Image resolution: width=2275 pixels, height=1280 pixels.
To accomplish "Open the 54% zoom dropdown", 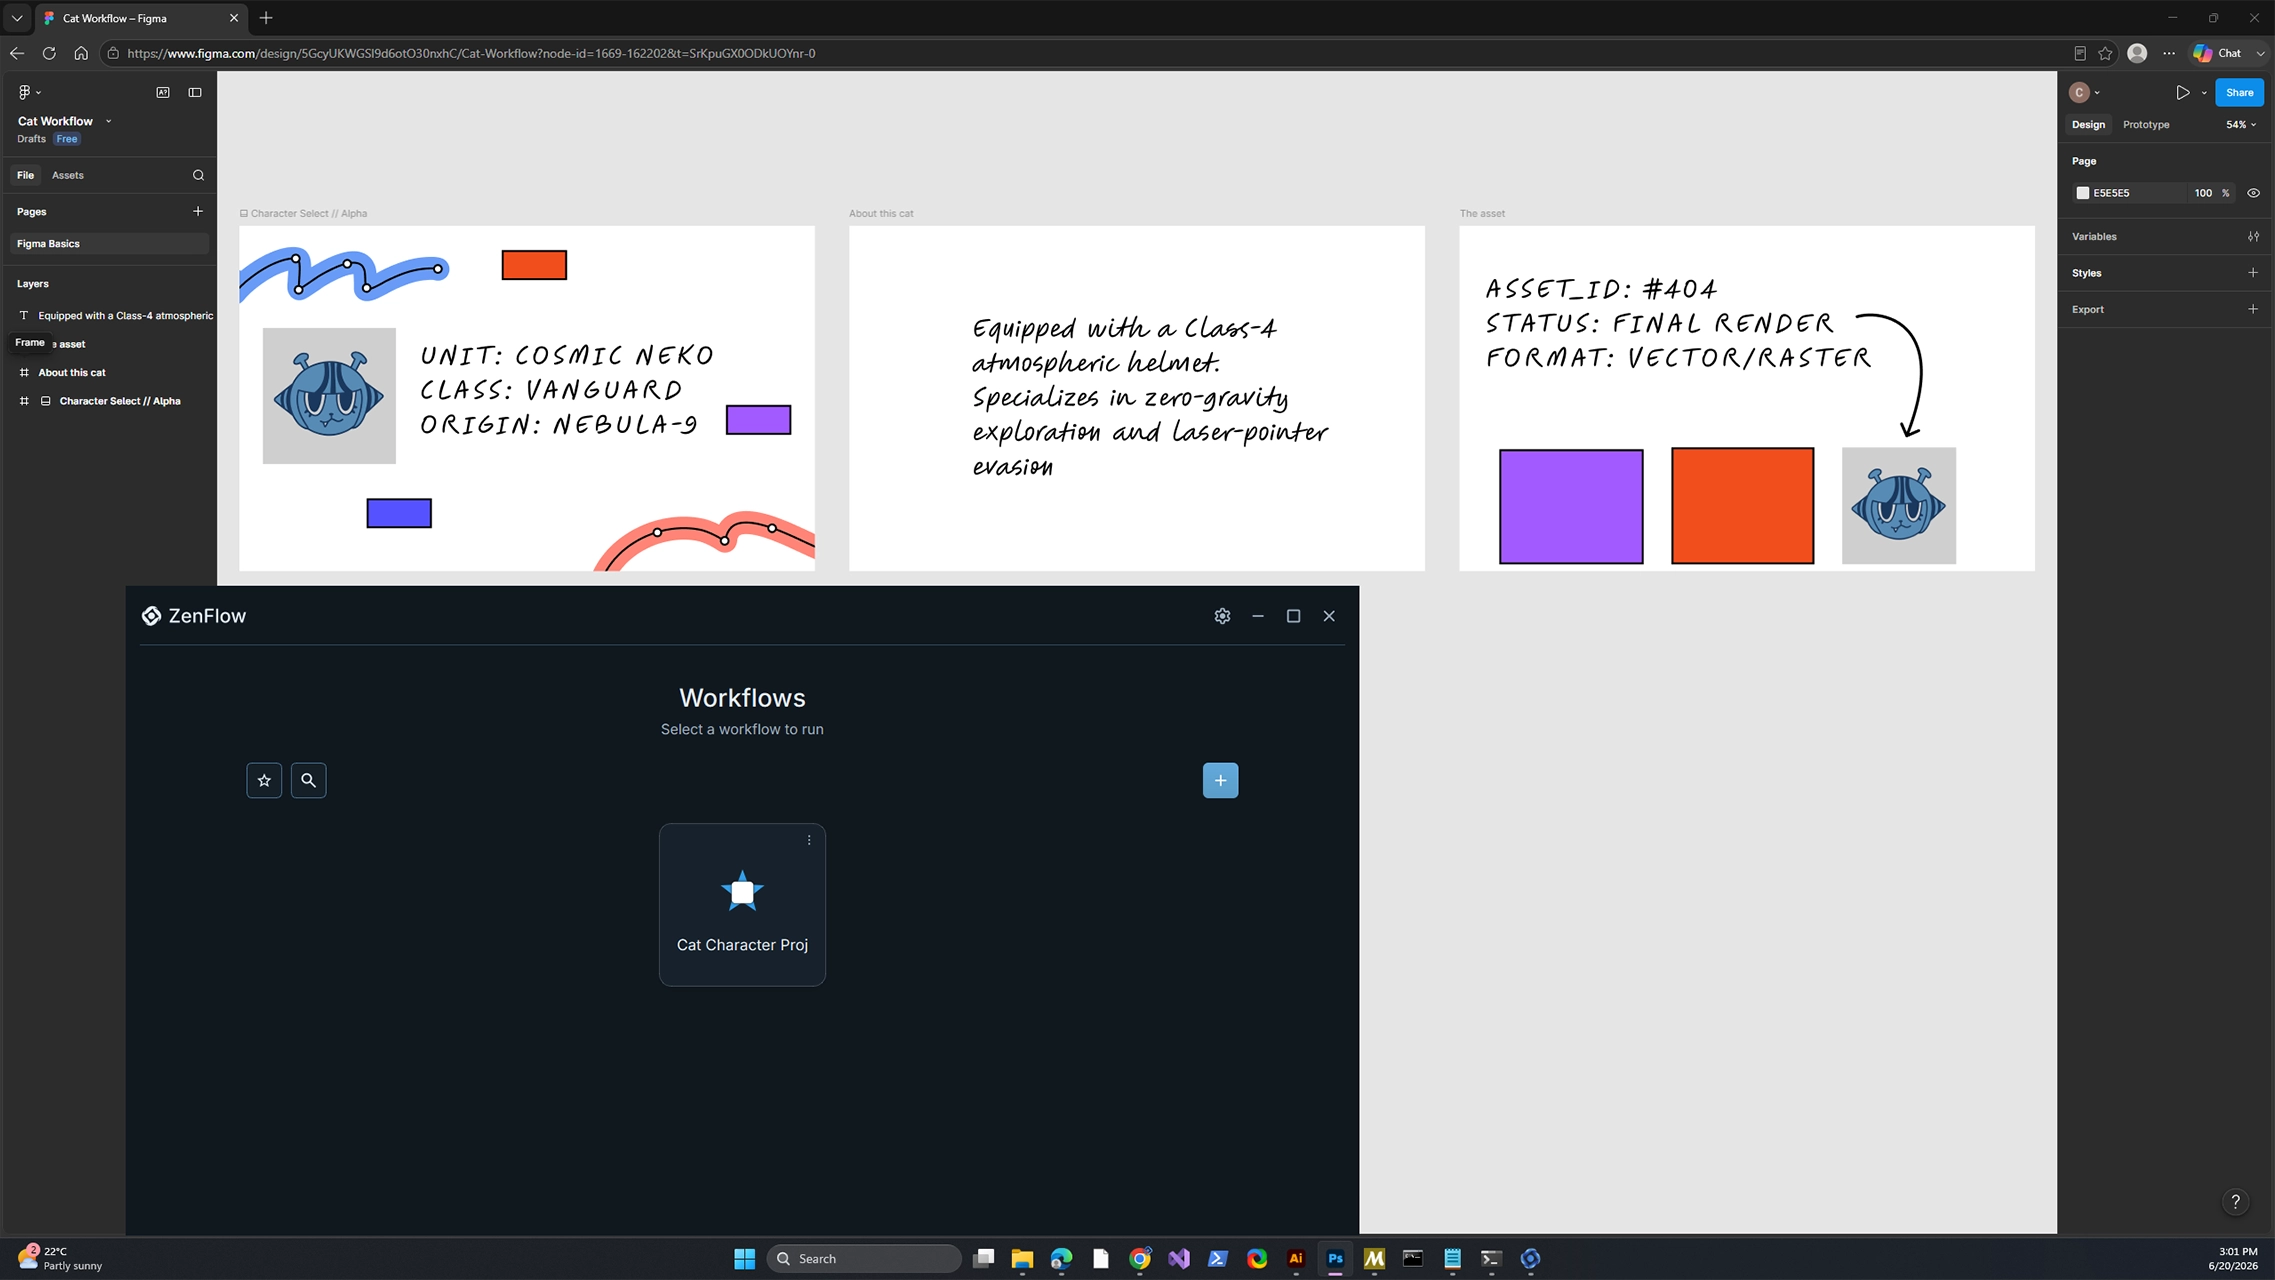I will [2241, 125].
